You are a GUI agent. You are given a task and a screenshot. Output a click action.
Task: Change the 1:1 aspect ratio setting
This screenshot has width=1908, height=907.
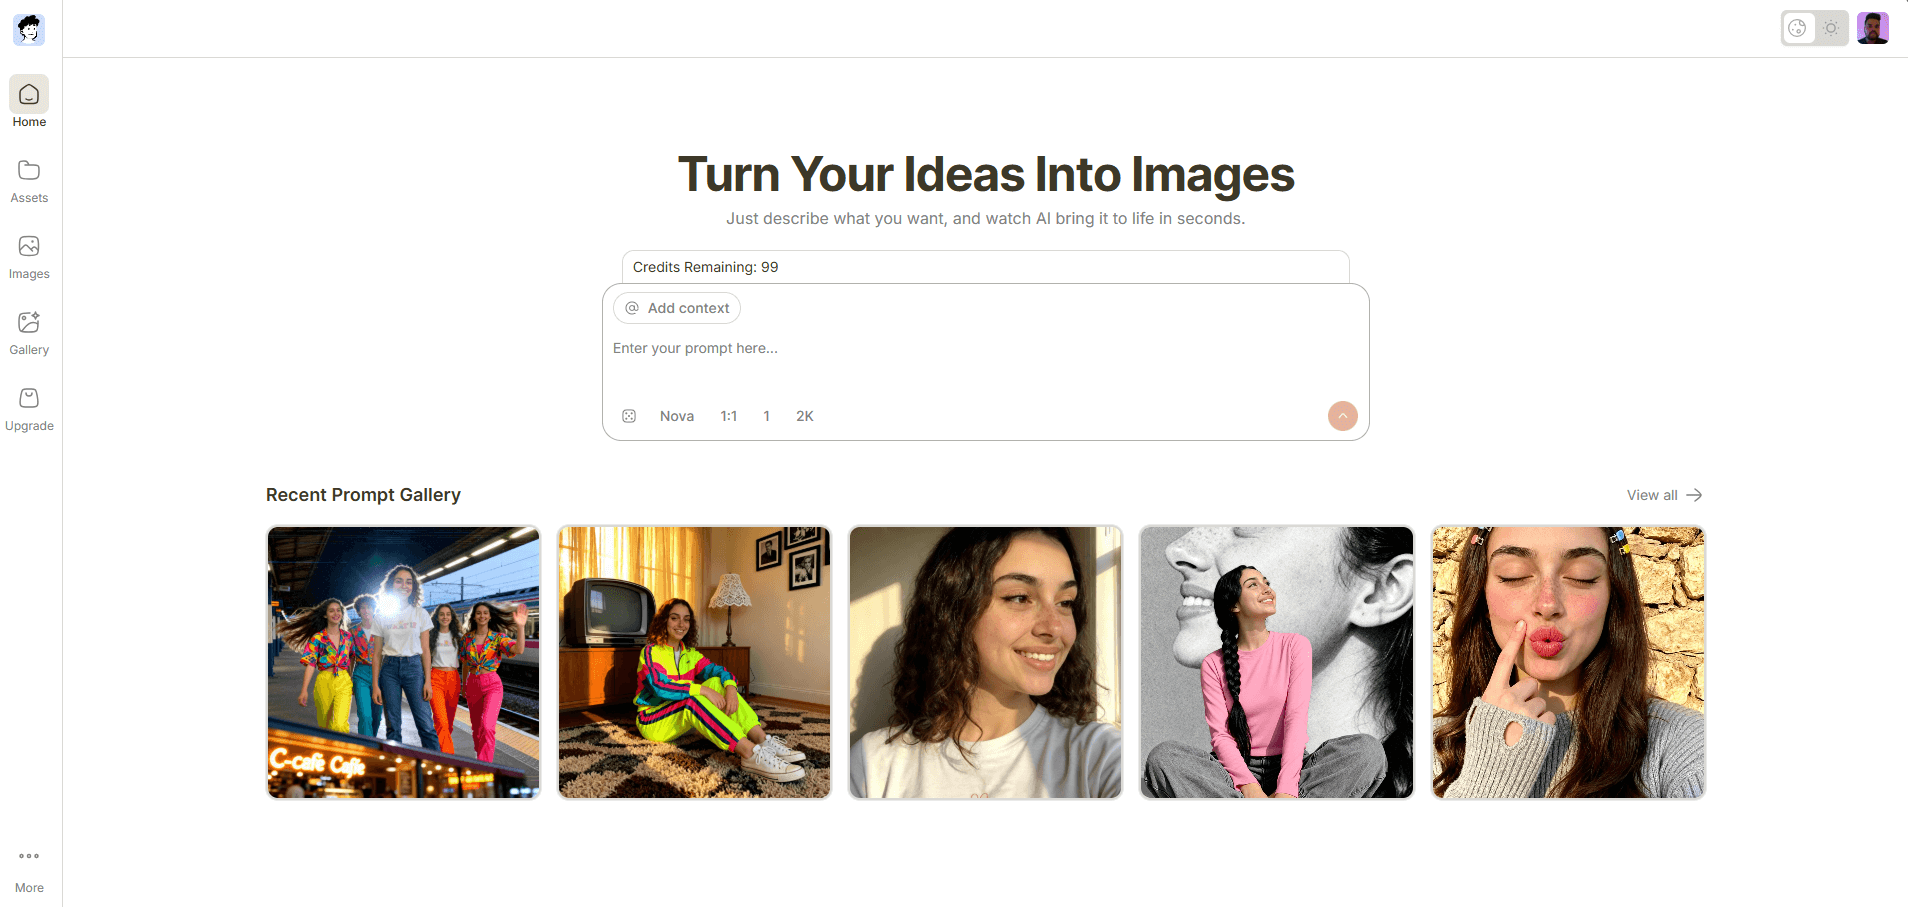click(x=729, y=416)
